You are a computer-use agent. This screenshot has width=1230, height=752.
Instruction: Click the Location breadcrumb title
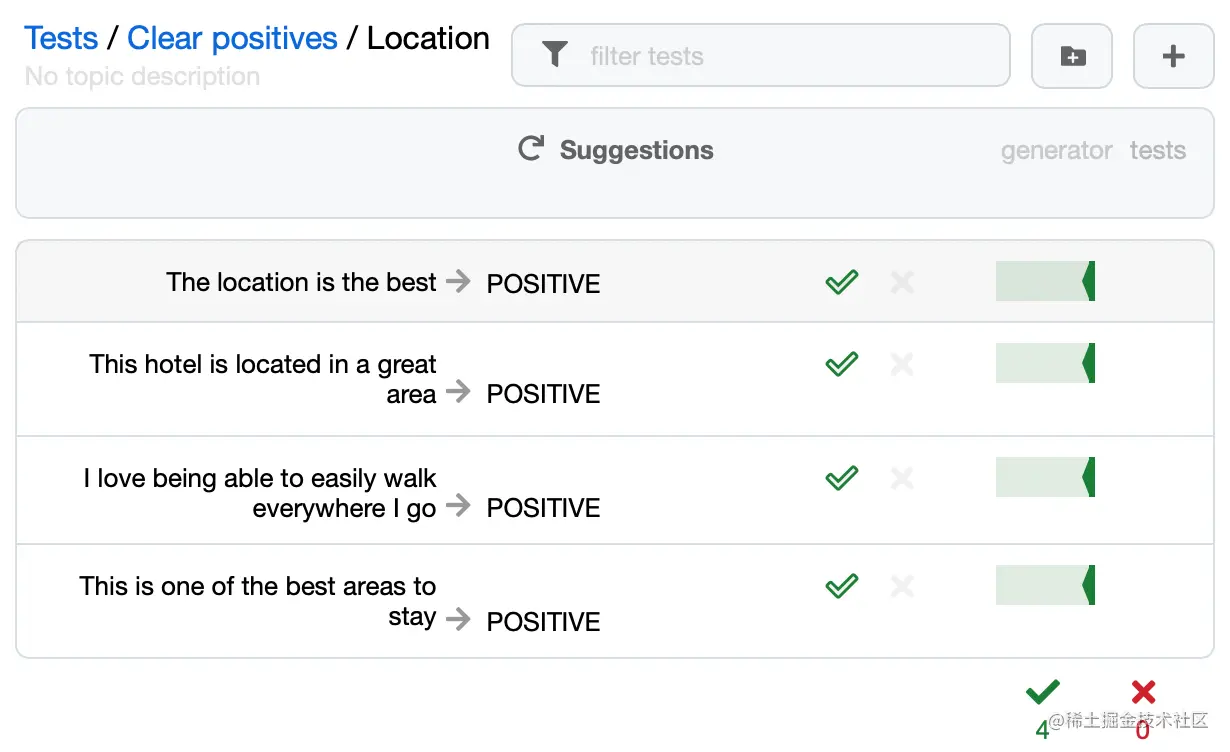(x=428, y=38)
